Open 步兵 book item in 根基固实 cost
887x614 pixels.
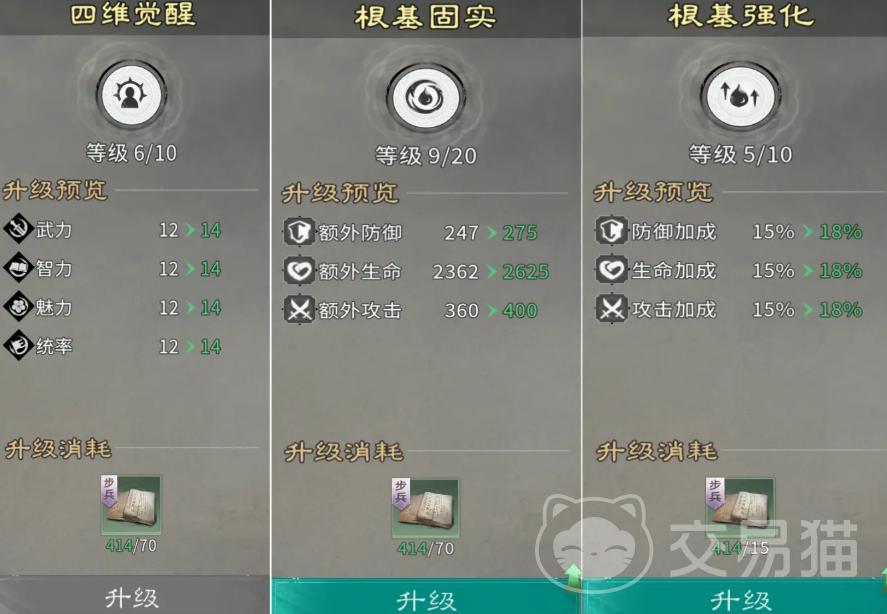tap(425, 508)
